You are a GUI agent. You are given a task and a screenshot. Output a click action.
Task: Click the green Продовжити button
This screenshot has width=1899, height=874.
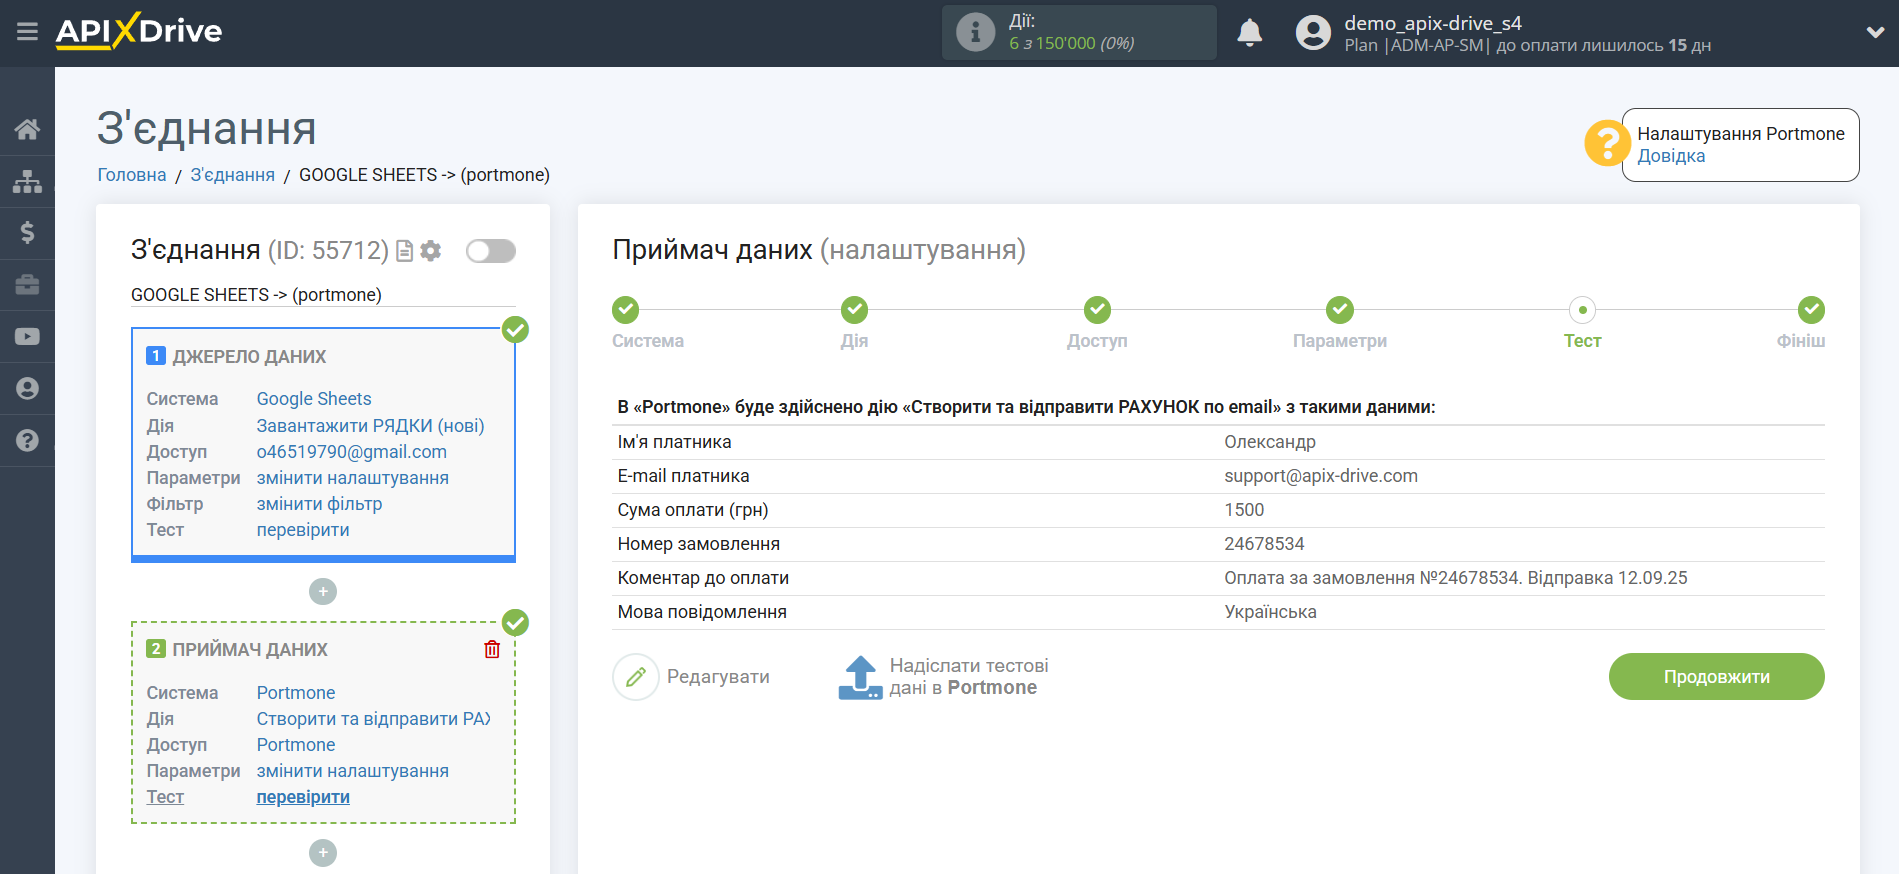tap(1716, 677)
